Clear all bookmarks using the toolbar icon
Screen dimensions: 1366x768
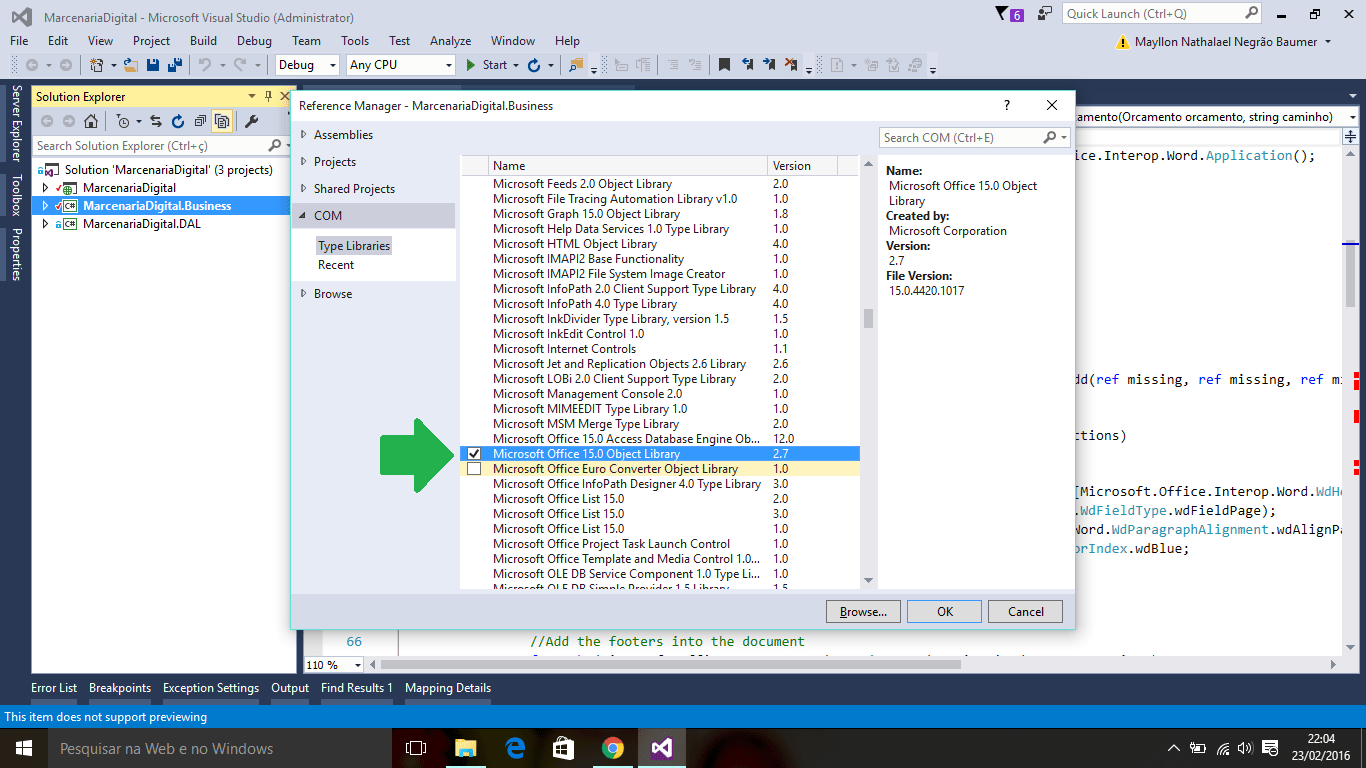tap(792, 65)
